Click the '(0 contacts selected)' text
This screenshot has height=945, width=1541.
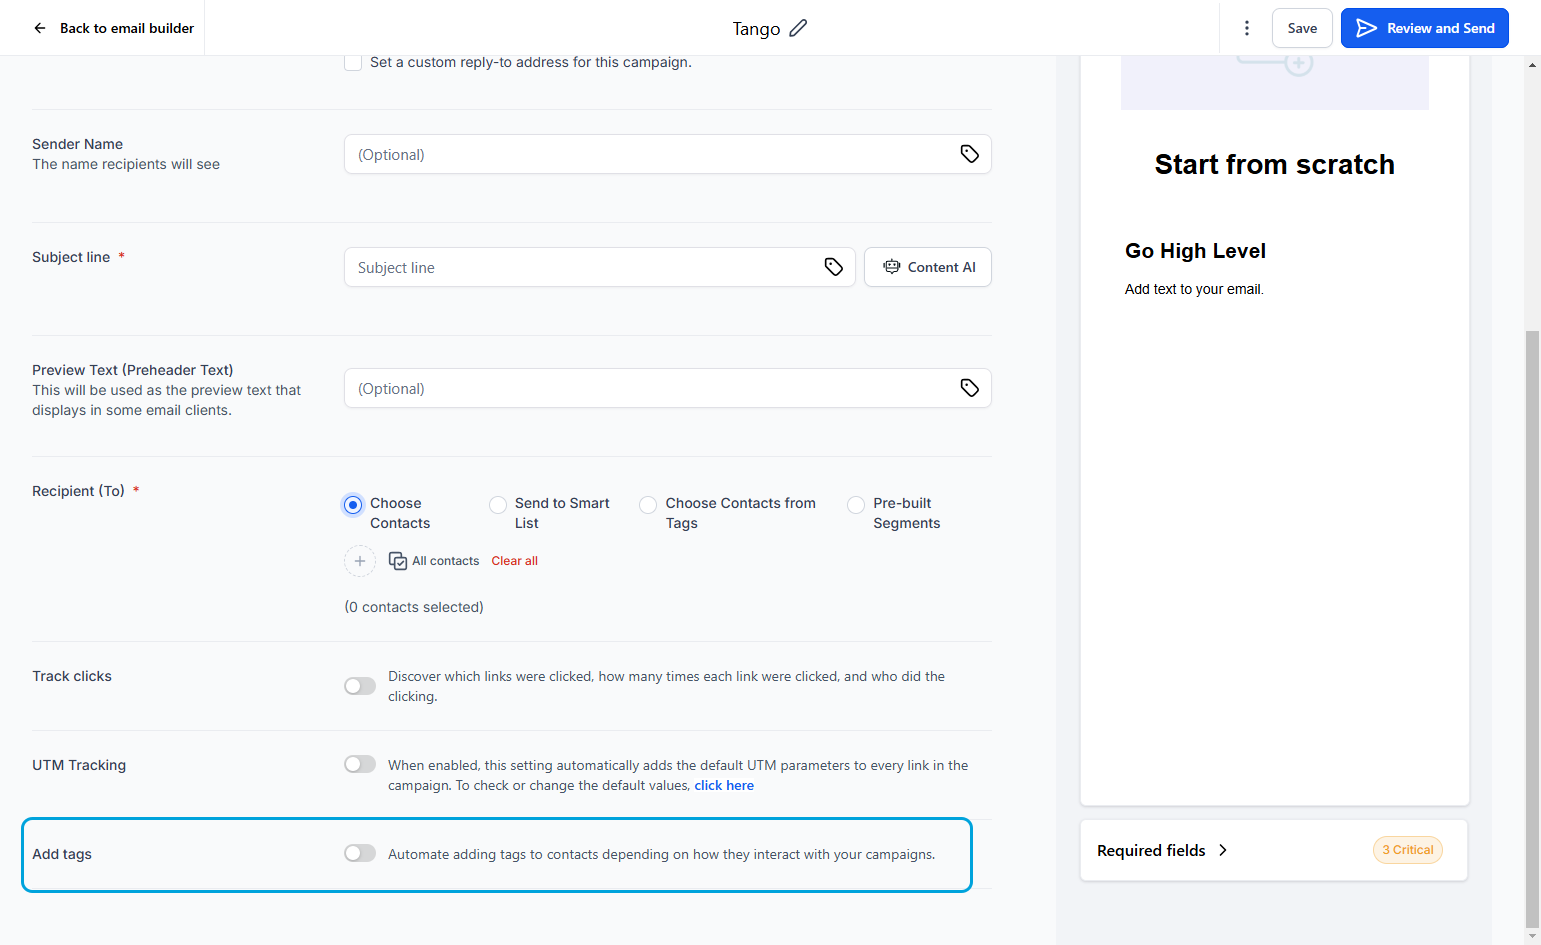[x=414, y=607]
